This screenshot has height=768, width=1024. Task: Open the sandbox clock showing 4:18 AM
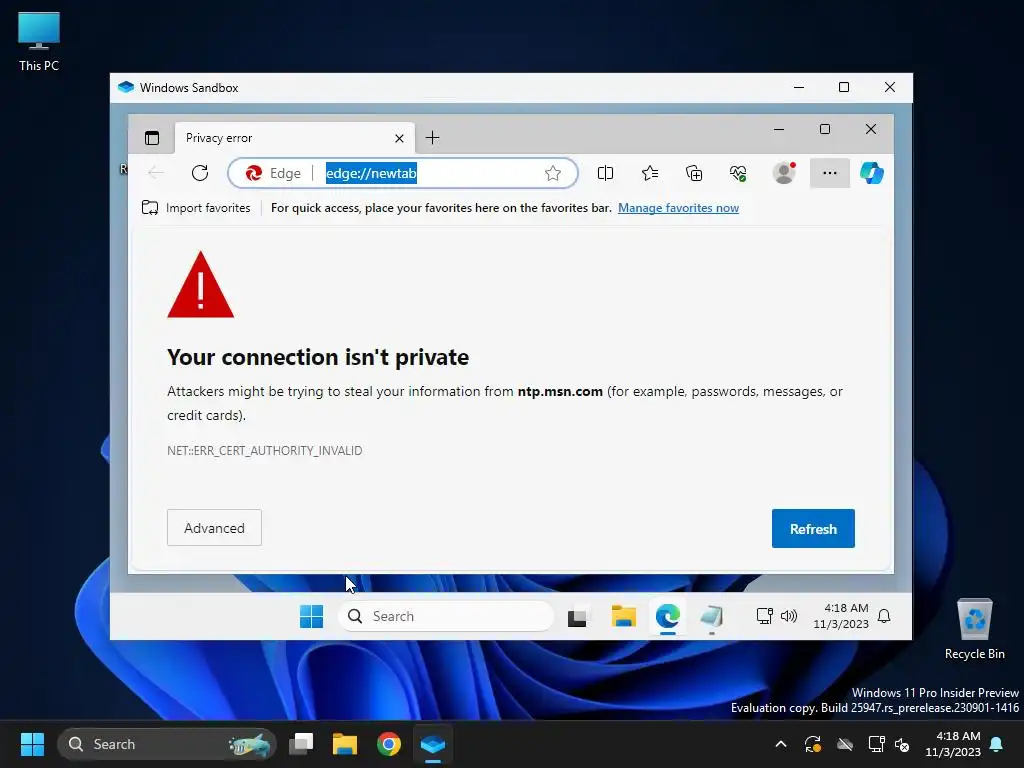(x=841, y=616)
